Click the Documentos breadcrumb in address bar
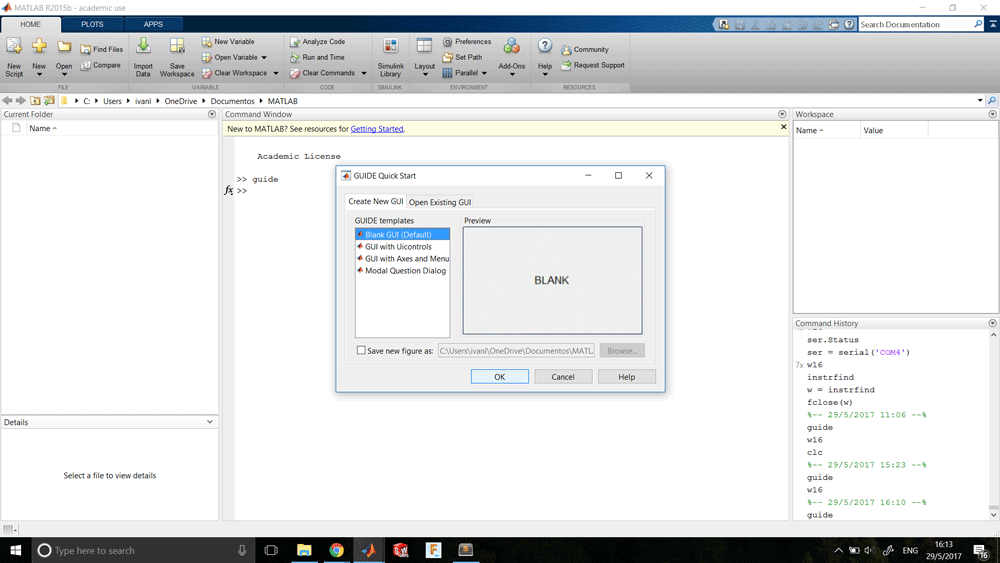The height and width of the screenshot is (563, 1000). point(232,101)
